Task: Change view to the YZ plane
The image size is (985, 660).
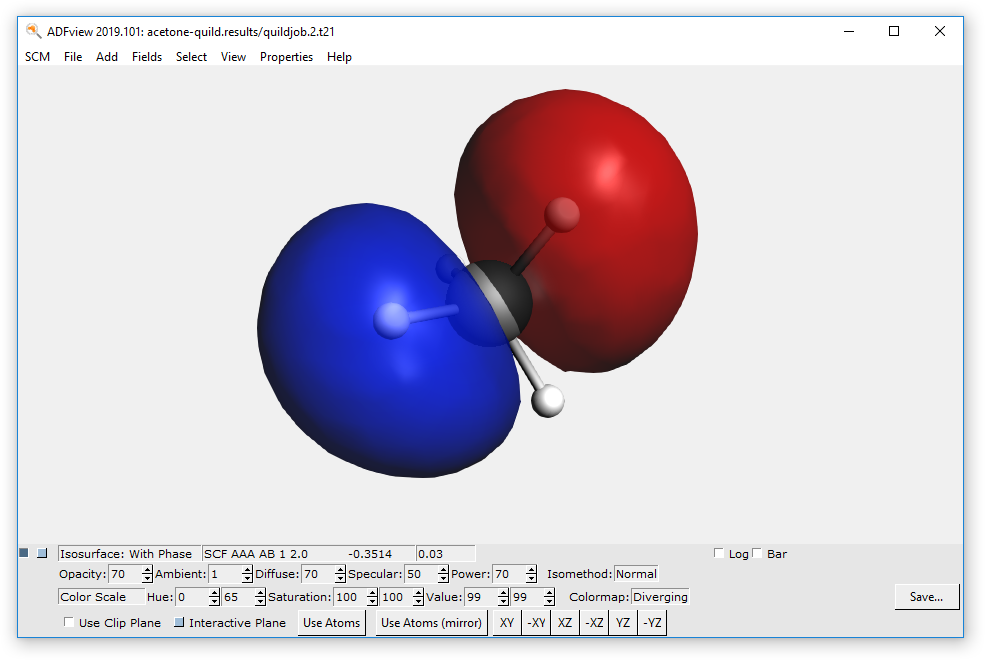Action: click(x=623, y=623)
